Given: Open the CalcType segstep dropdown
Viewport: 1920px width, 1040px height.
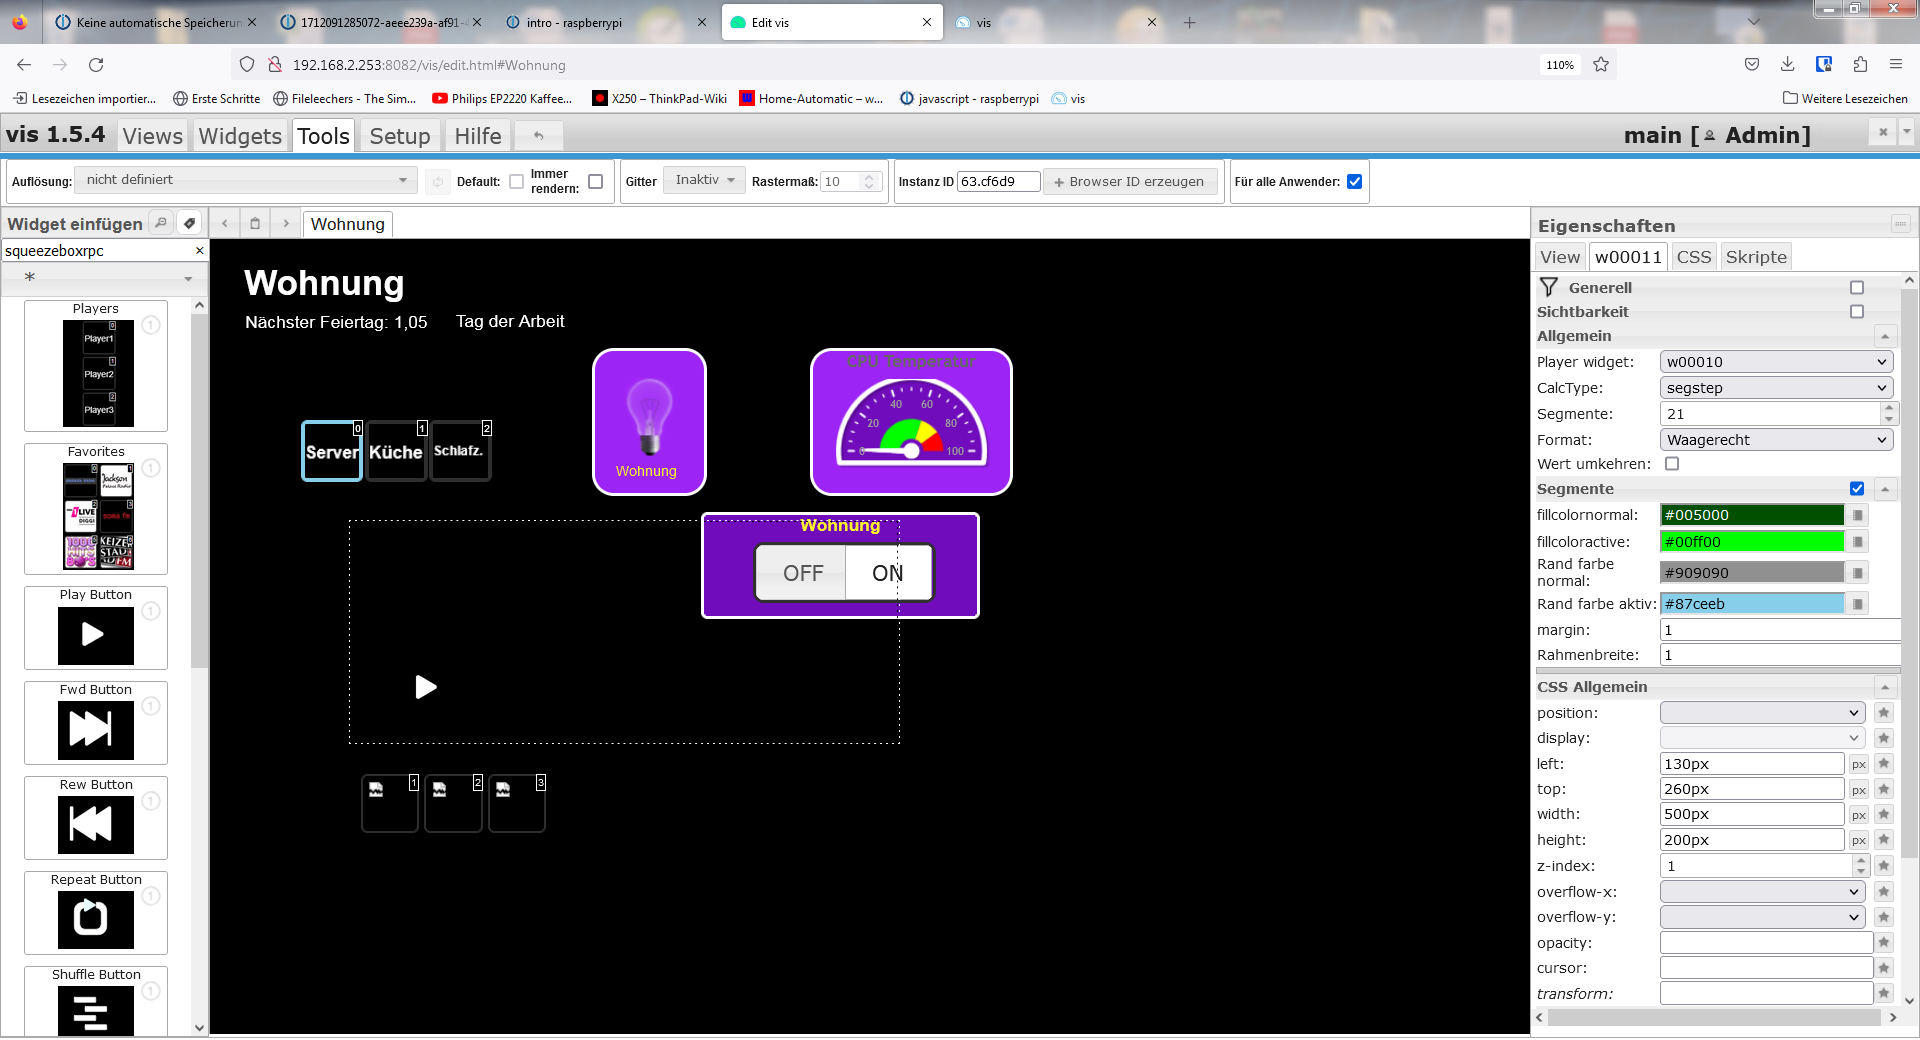Looking at the screenshot, I should pos(1776,388).
